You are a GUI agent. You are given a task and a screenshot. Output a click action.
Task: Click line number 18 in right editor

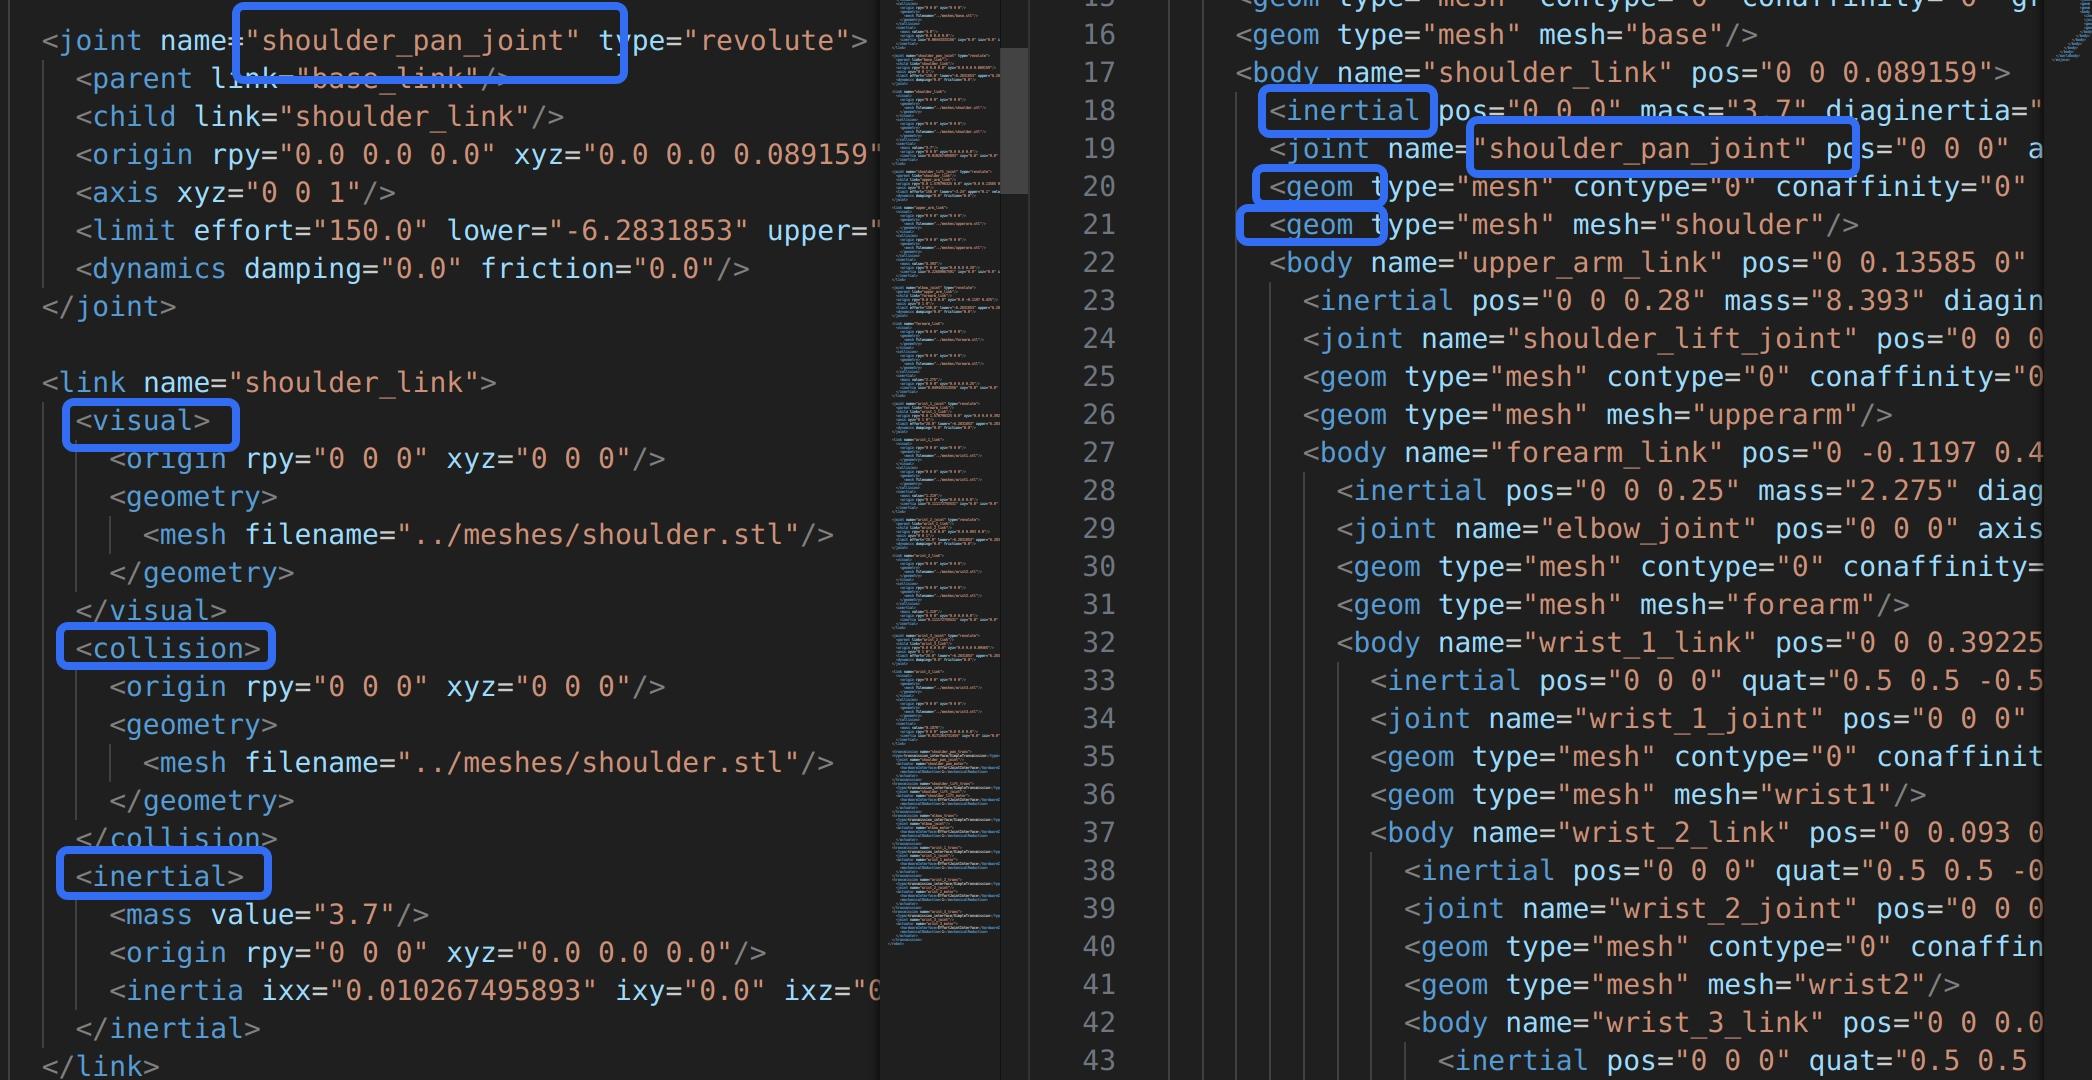[x=1098, y=110]
